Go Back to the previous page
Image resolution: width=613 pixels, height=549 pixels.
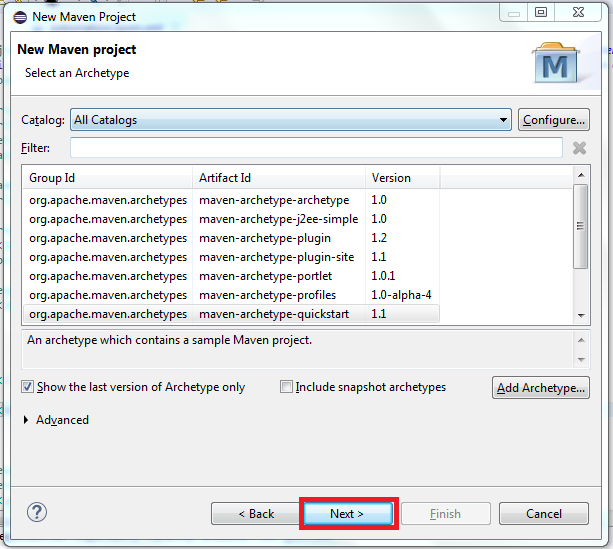[256, 514]
